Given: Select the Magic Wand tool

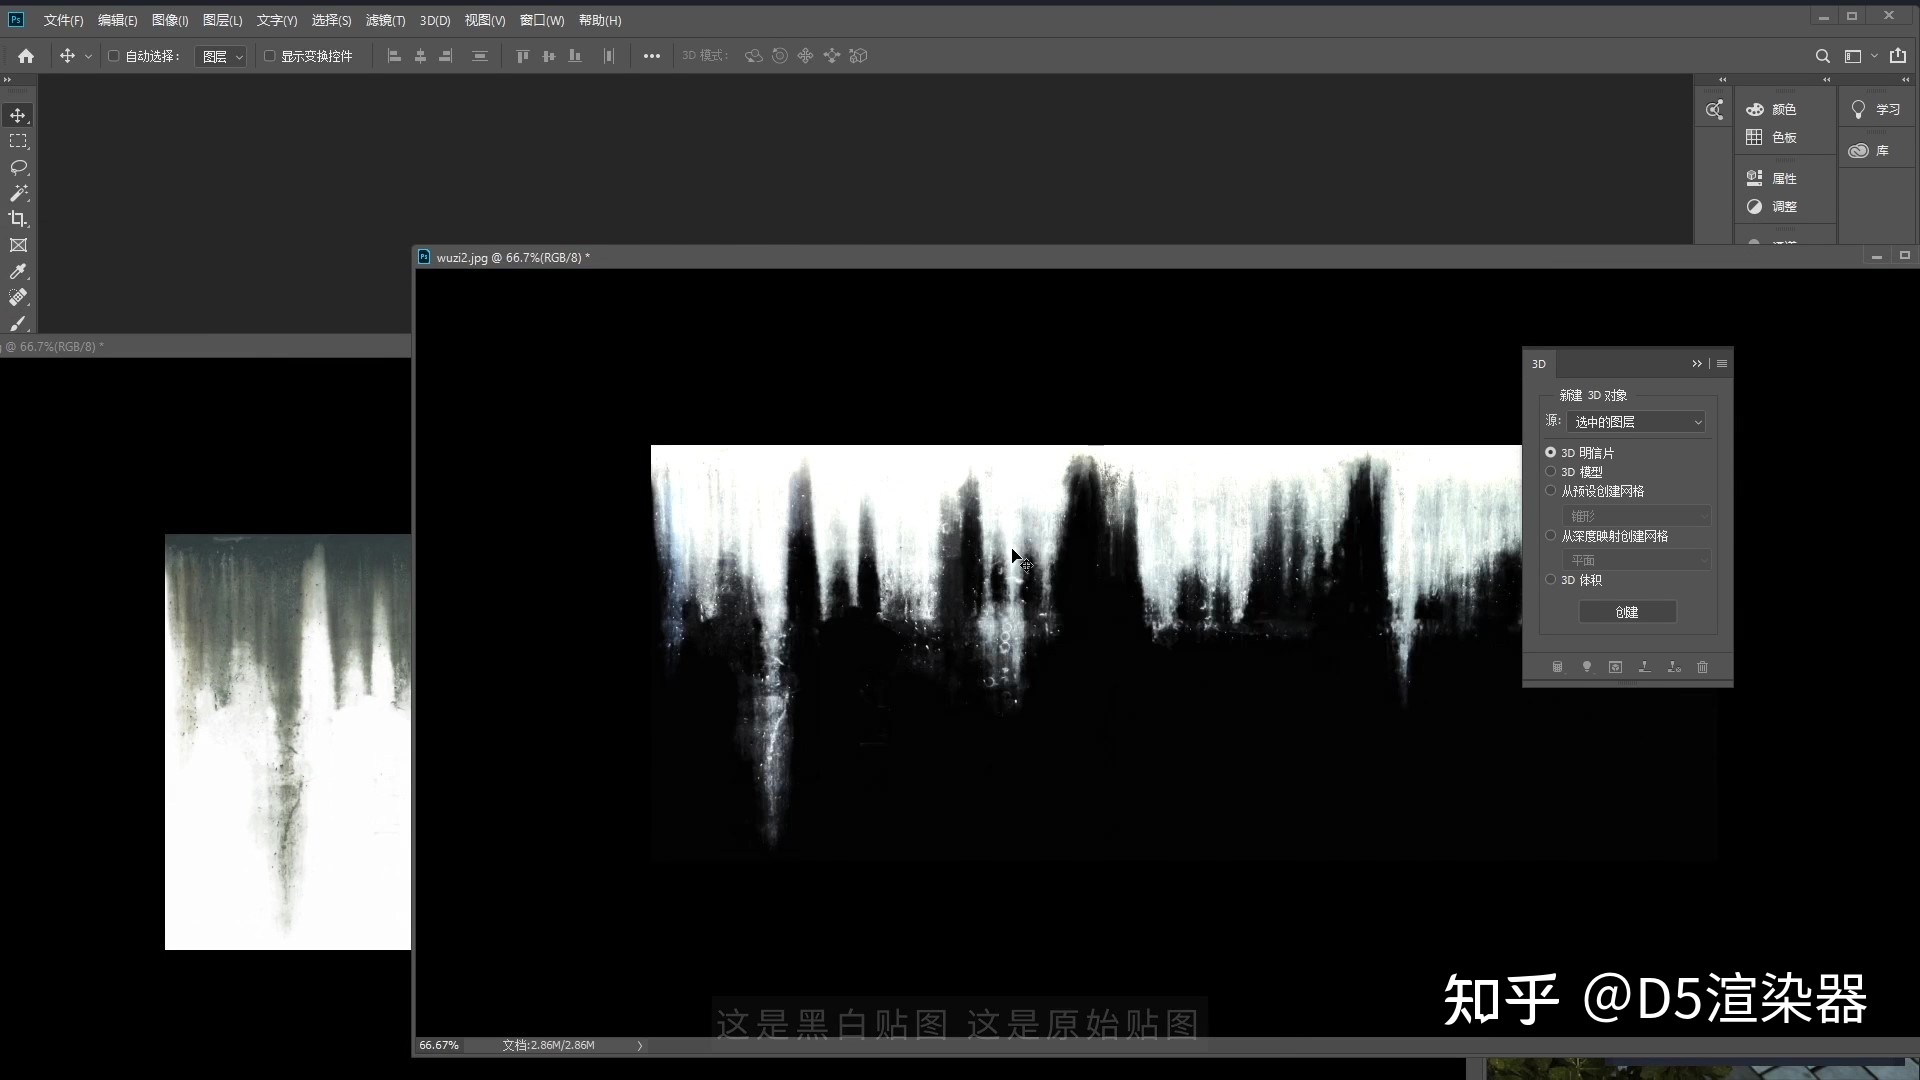Looking at the screenshot, I should click(x=18, y=193).
